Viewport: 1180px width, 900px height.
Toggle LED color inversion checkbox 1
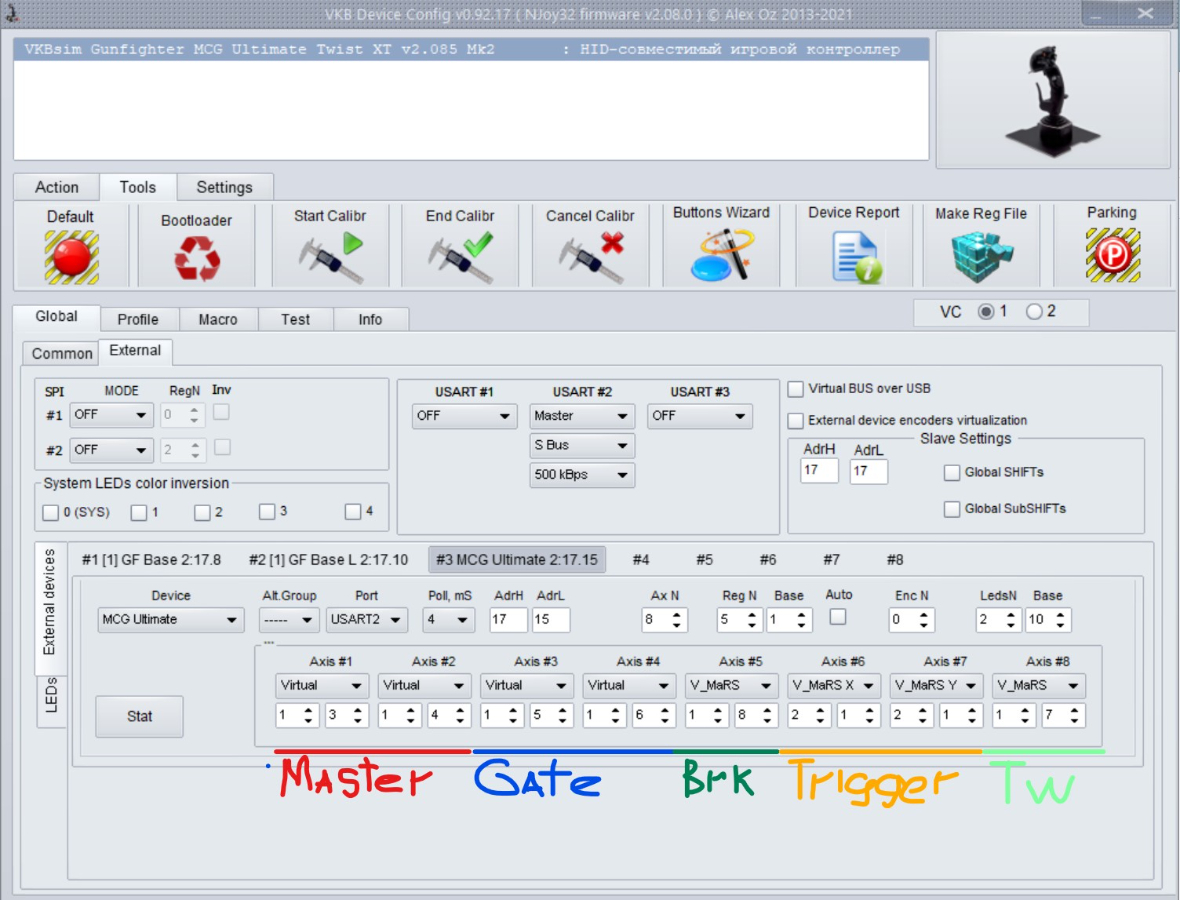138,512
